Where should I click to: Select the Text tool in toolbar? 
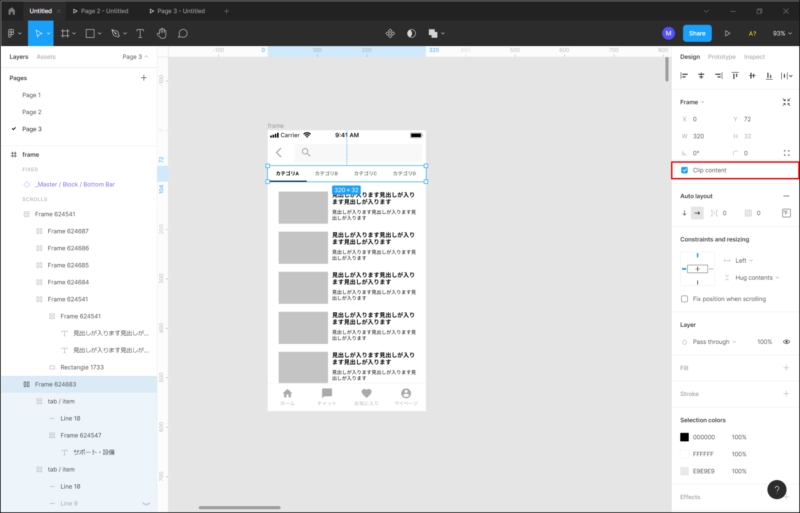coord(139,33)
